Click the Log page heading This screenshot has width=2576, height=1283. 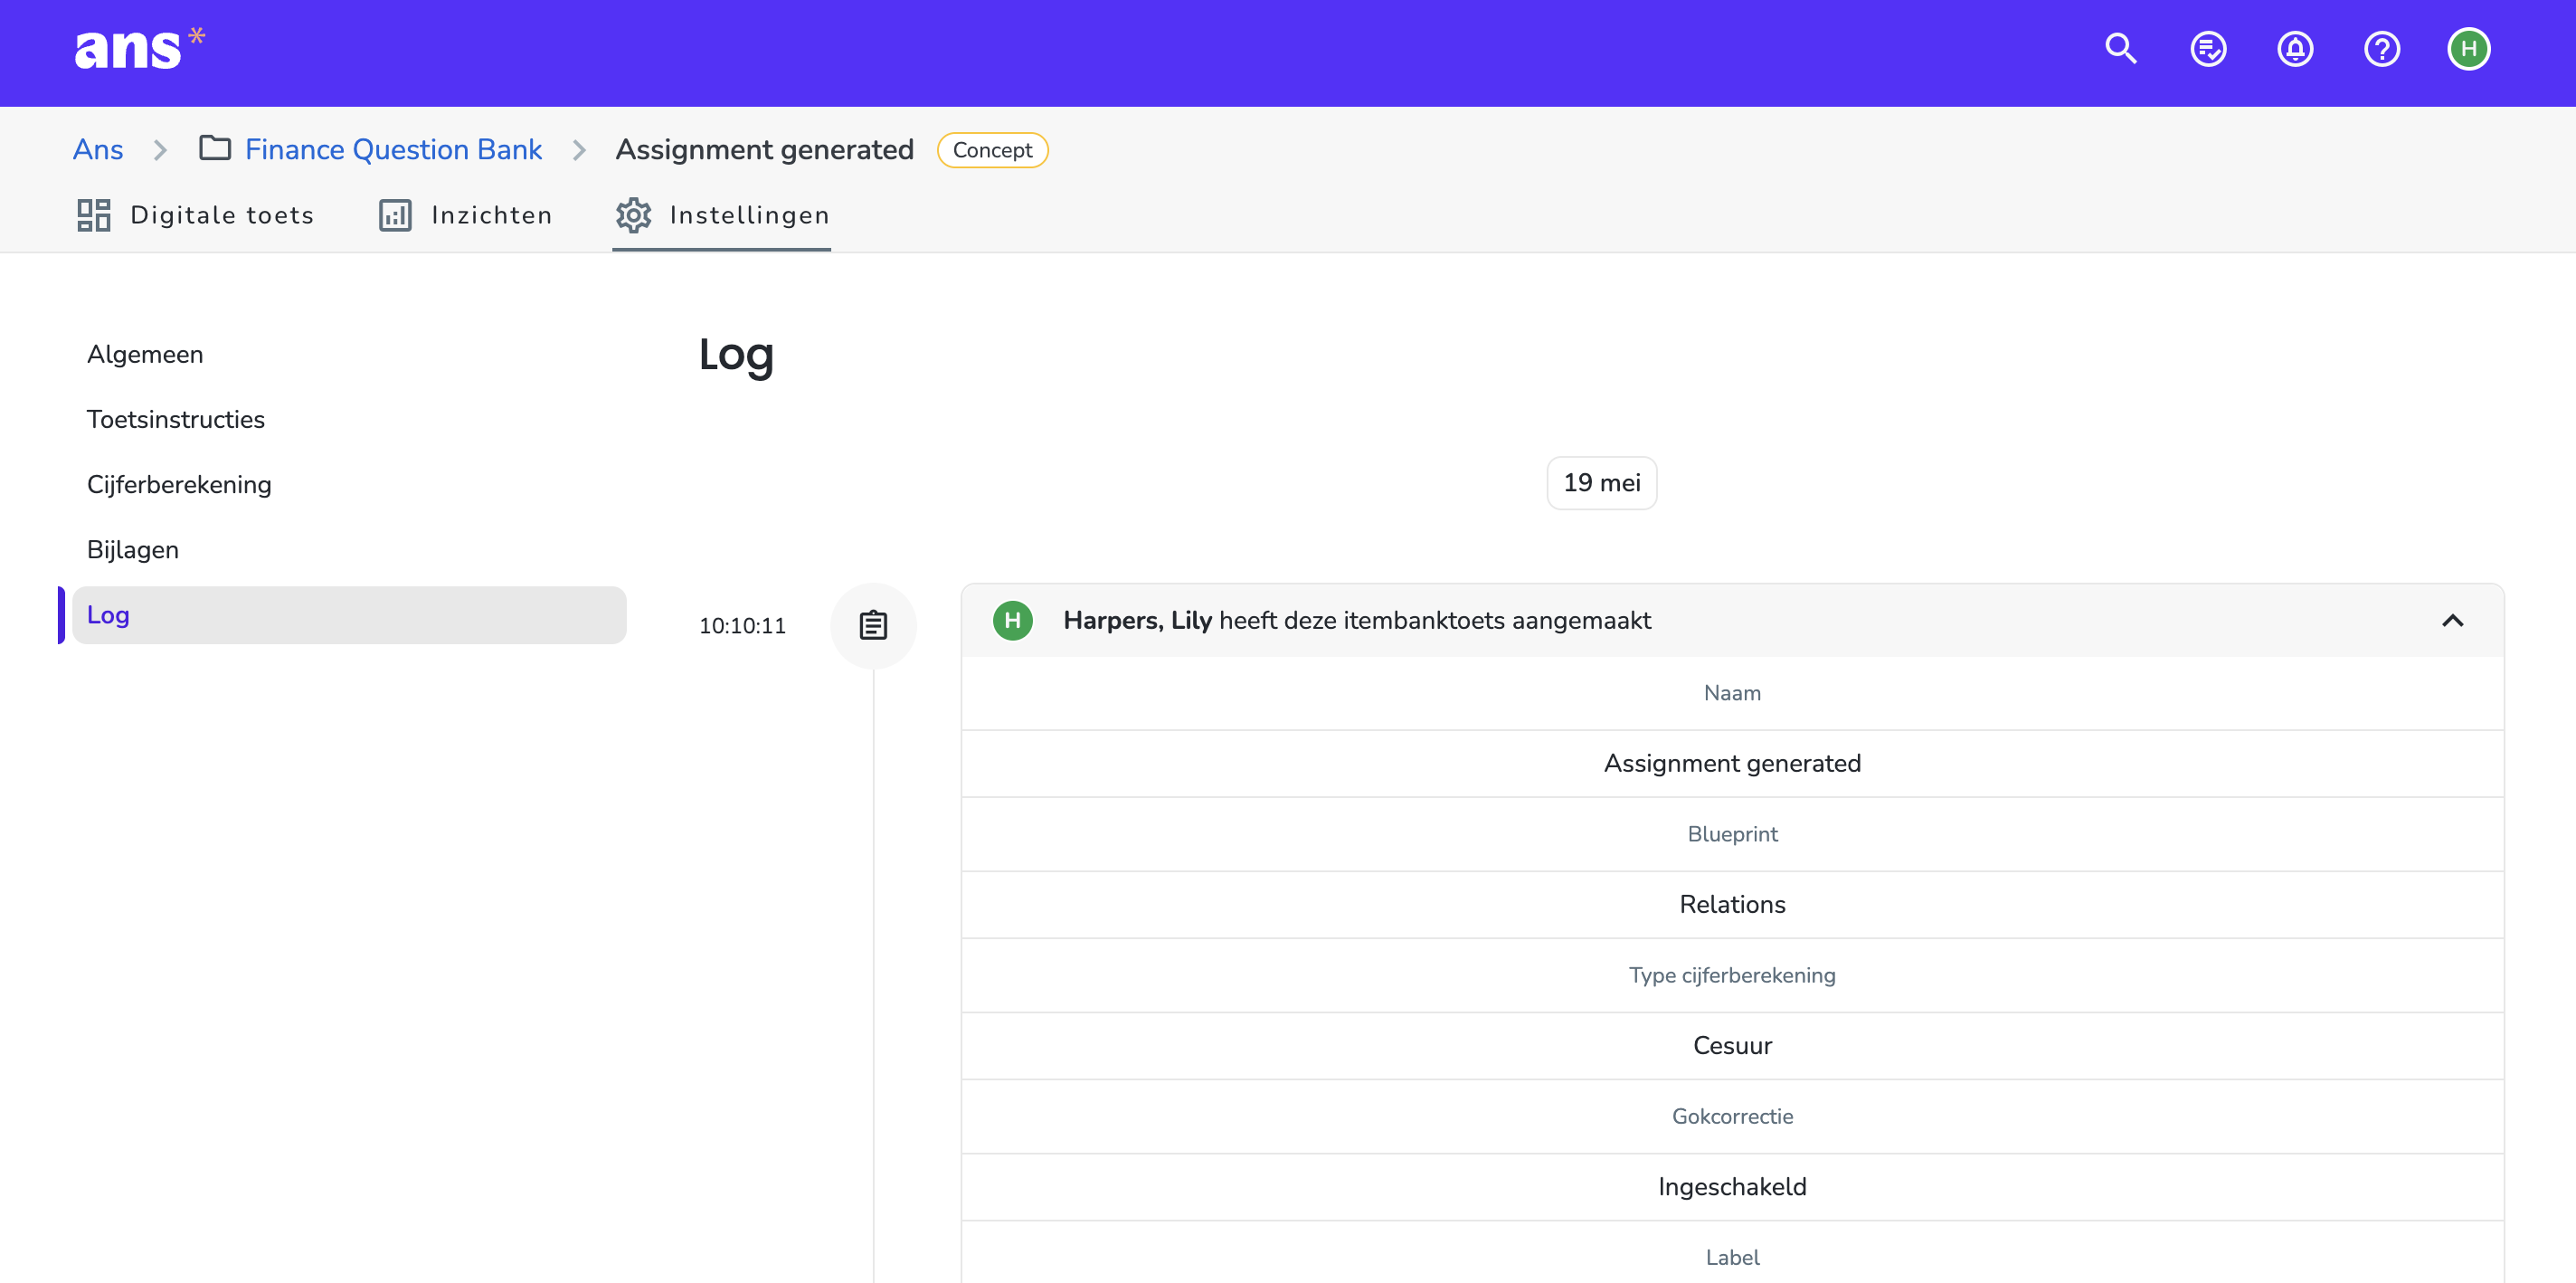click(736, 356)
